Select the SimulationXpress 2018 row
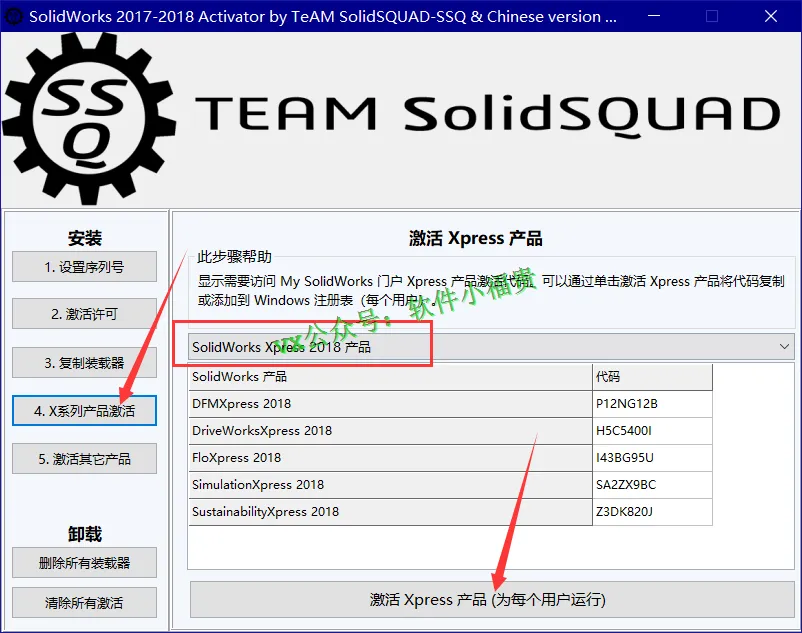The width and height of the screenshot is (802, 633). 450,485
